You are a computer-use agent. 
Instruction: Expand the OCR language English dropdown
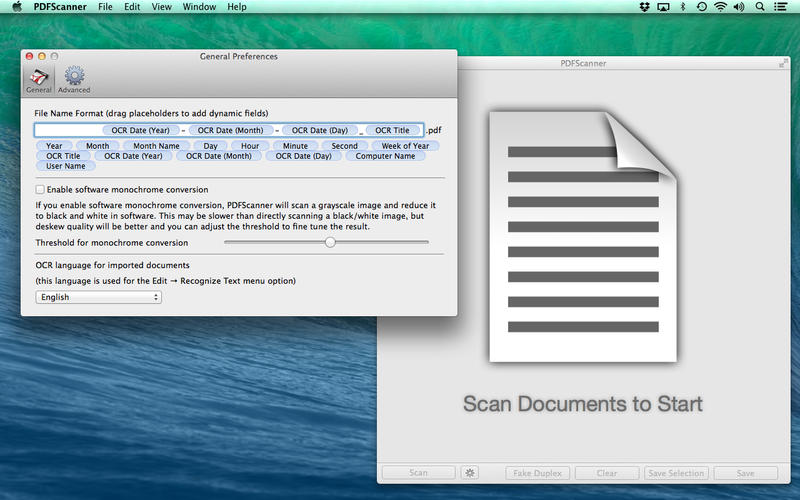pyautogui.click(x=98, y=297)
